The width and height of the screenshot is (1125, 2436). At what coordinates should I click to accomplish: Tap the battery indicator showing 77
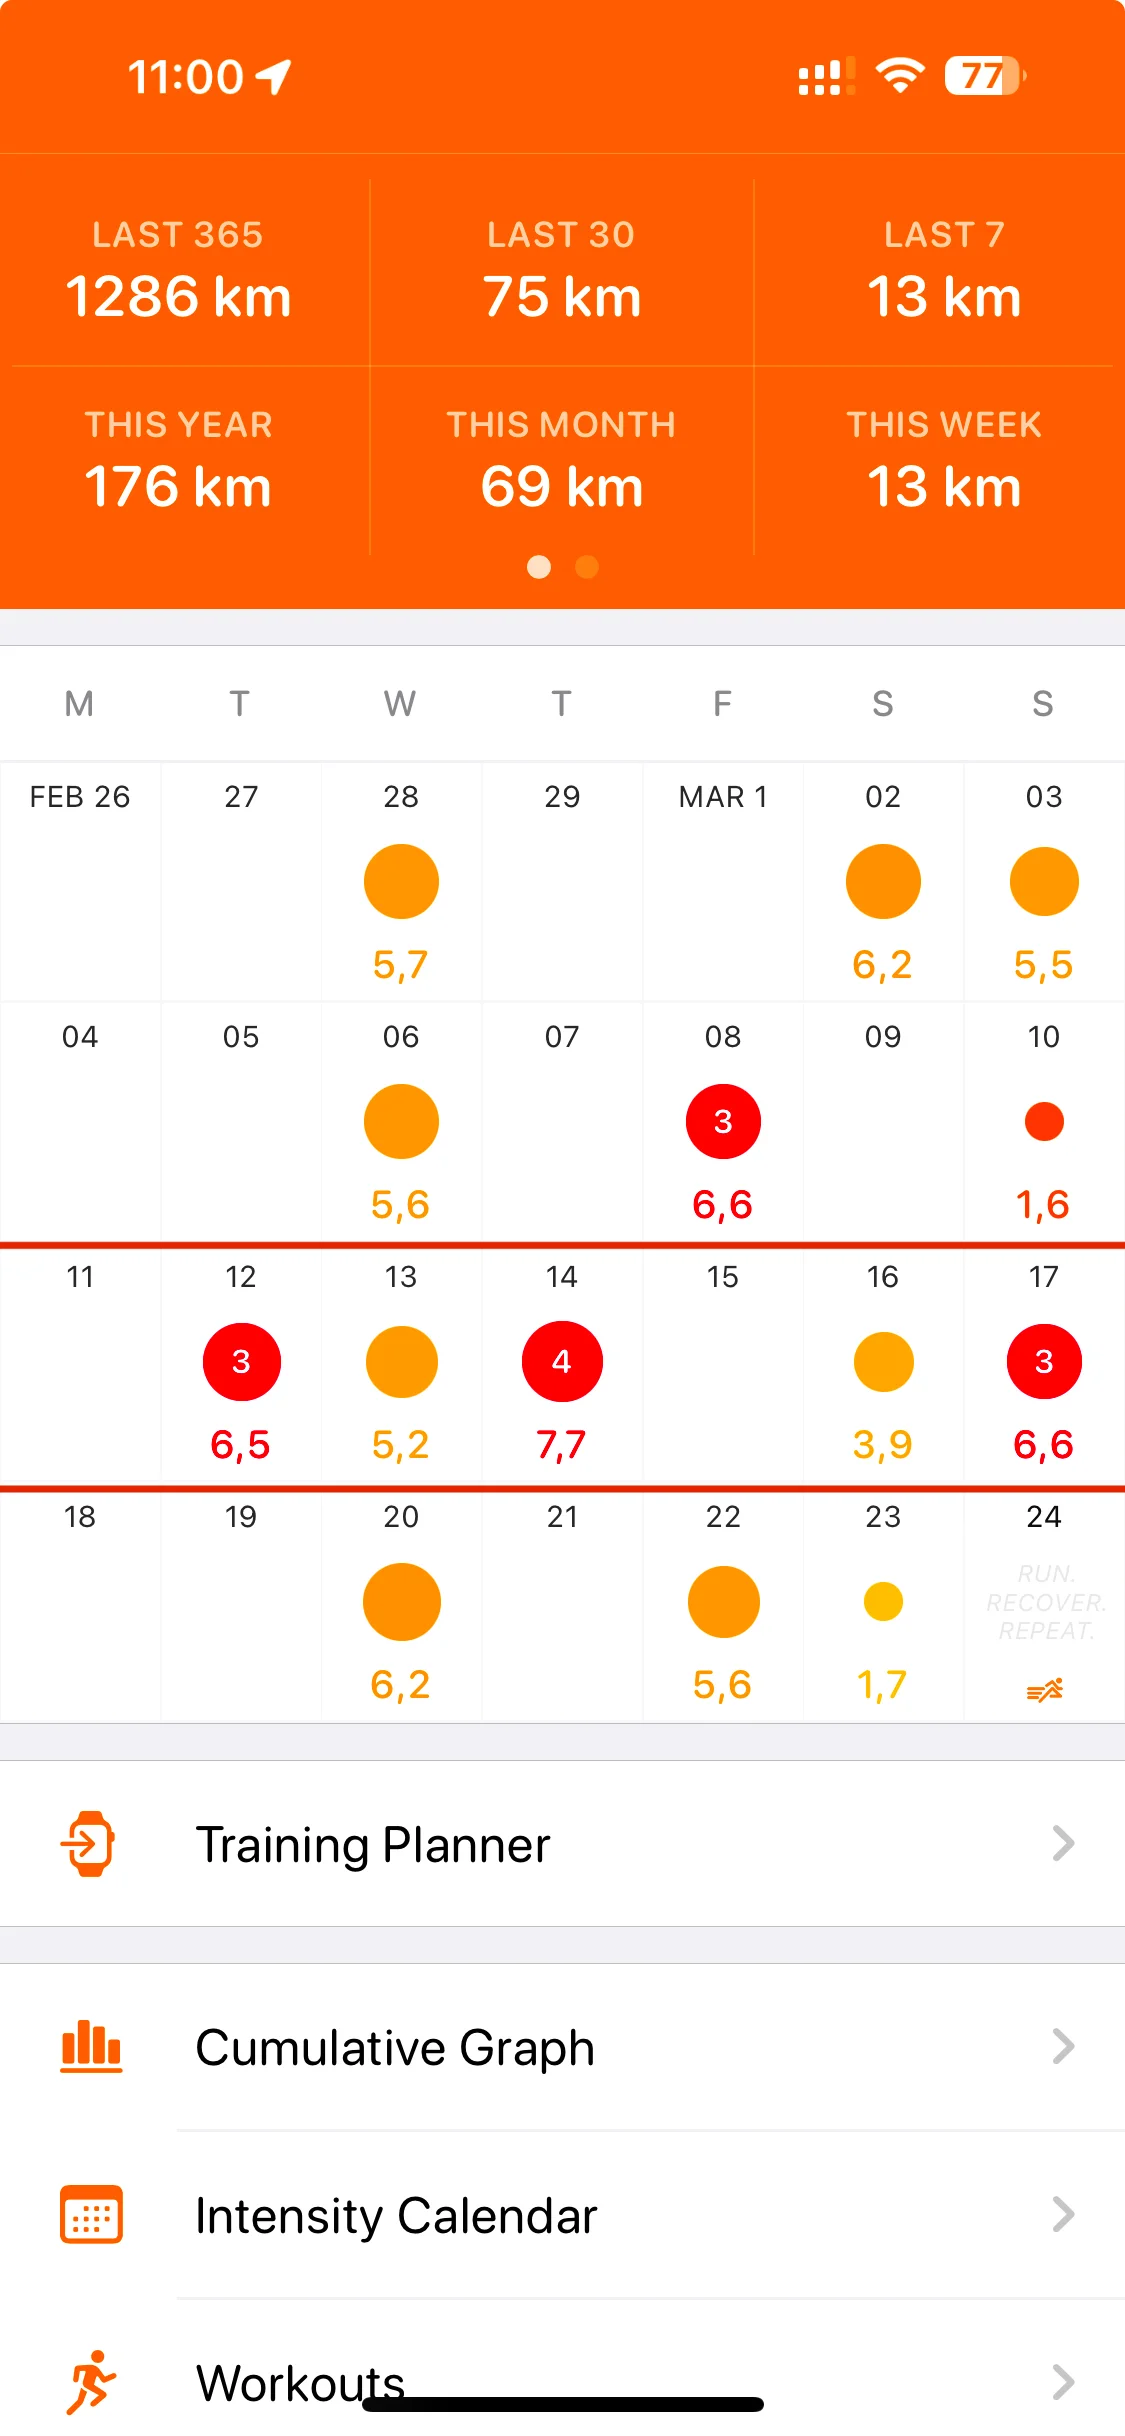point(985,76)
